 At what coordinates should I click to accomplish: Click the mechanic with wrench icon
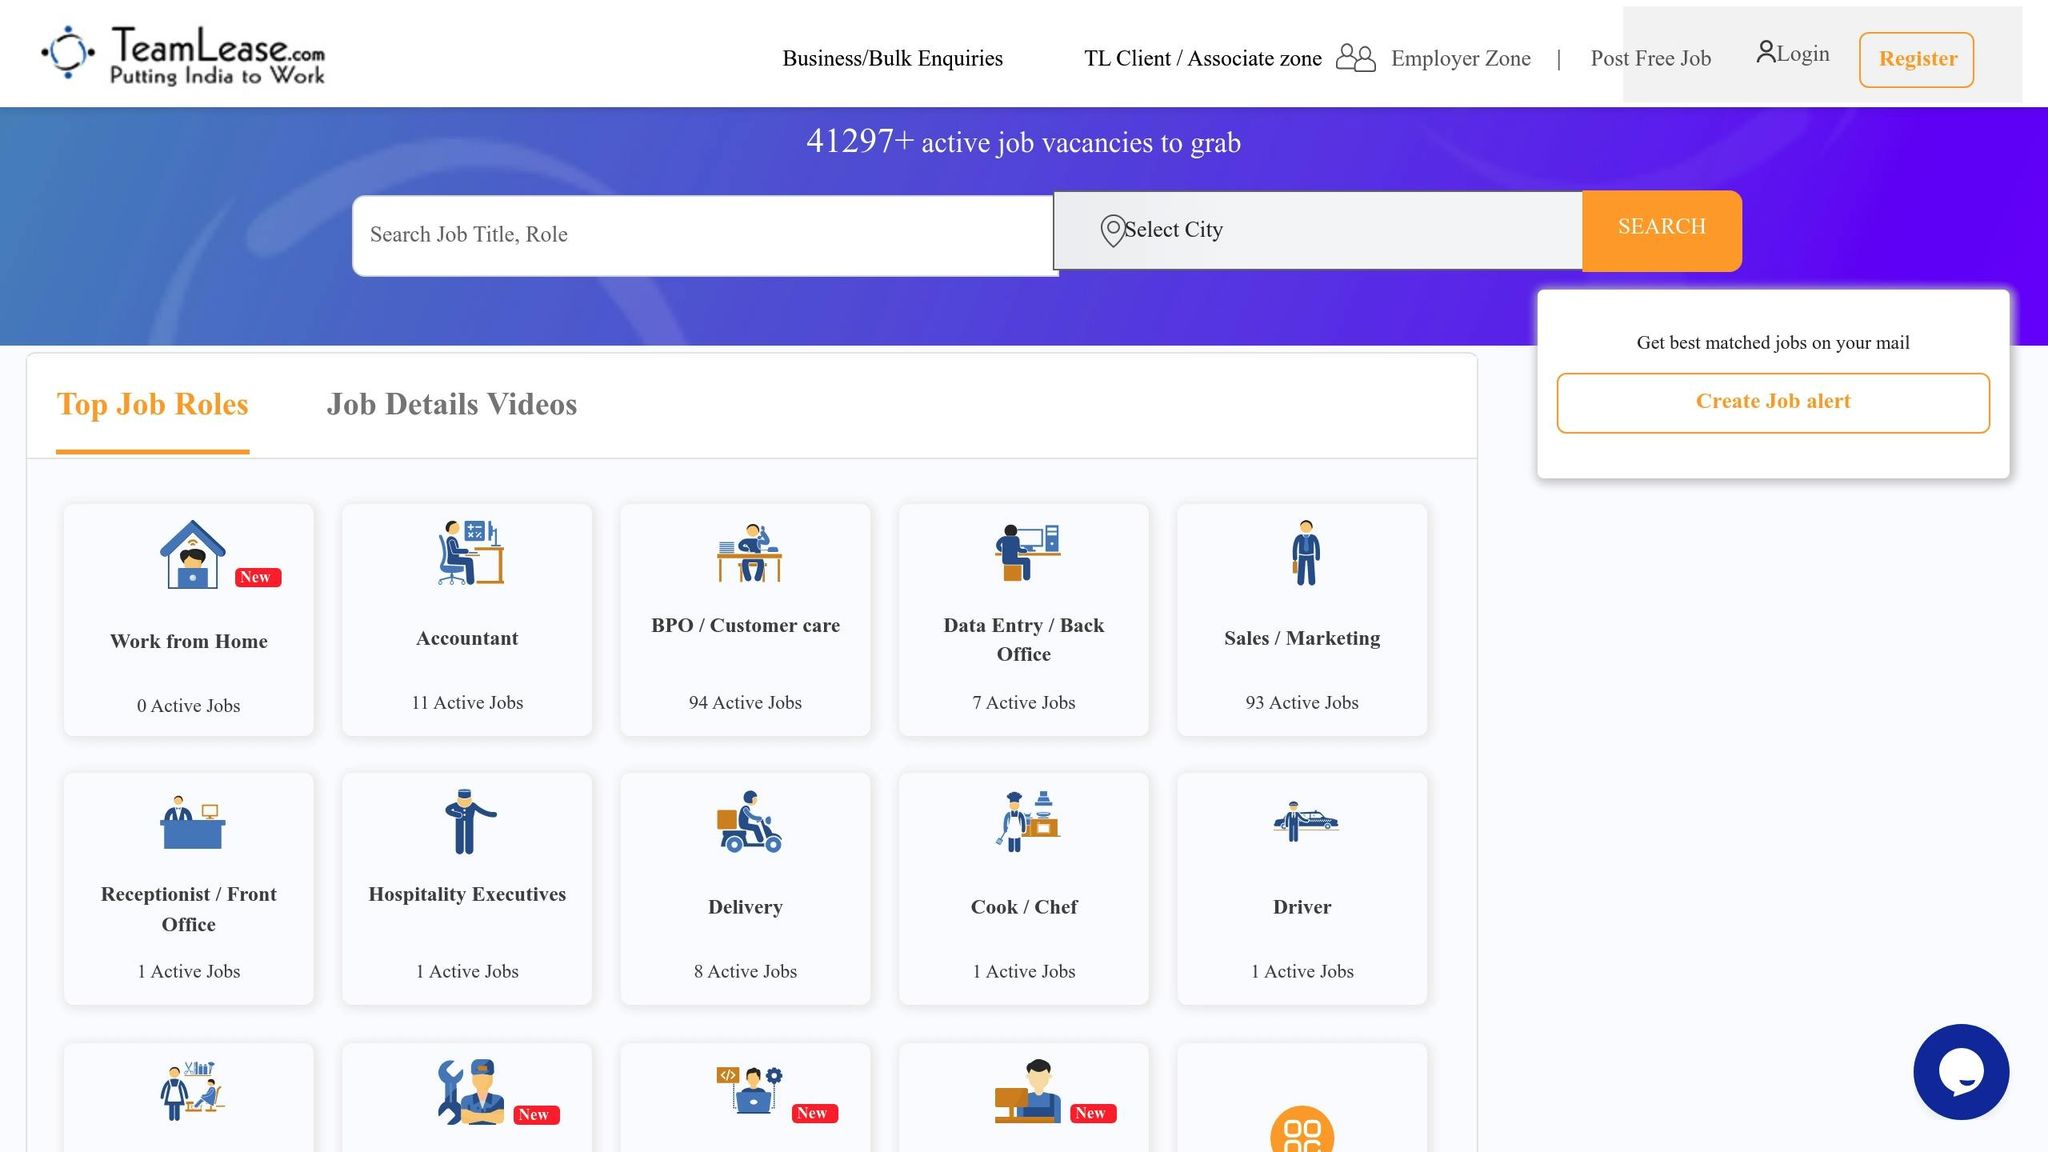coord(470,1092)
